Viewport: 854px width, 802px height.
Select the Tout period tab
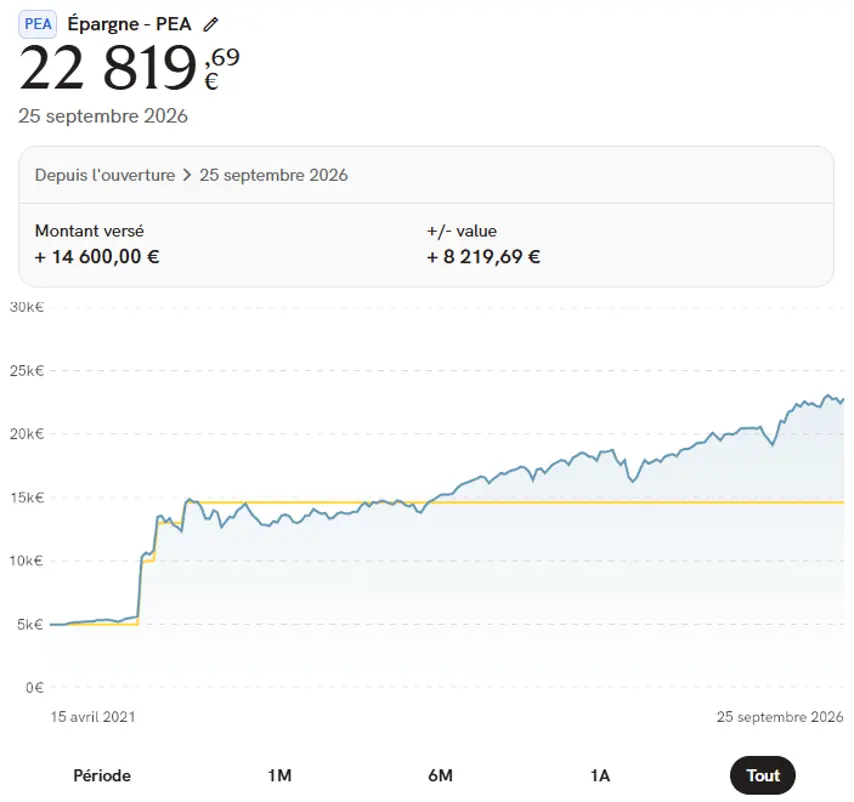click(x=762, y=775)
